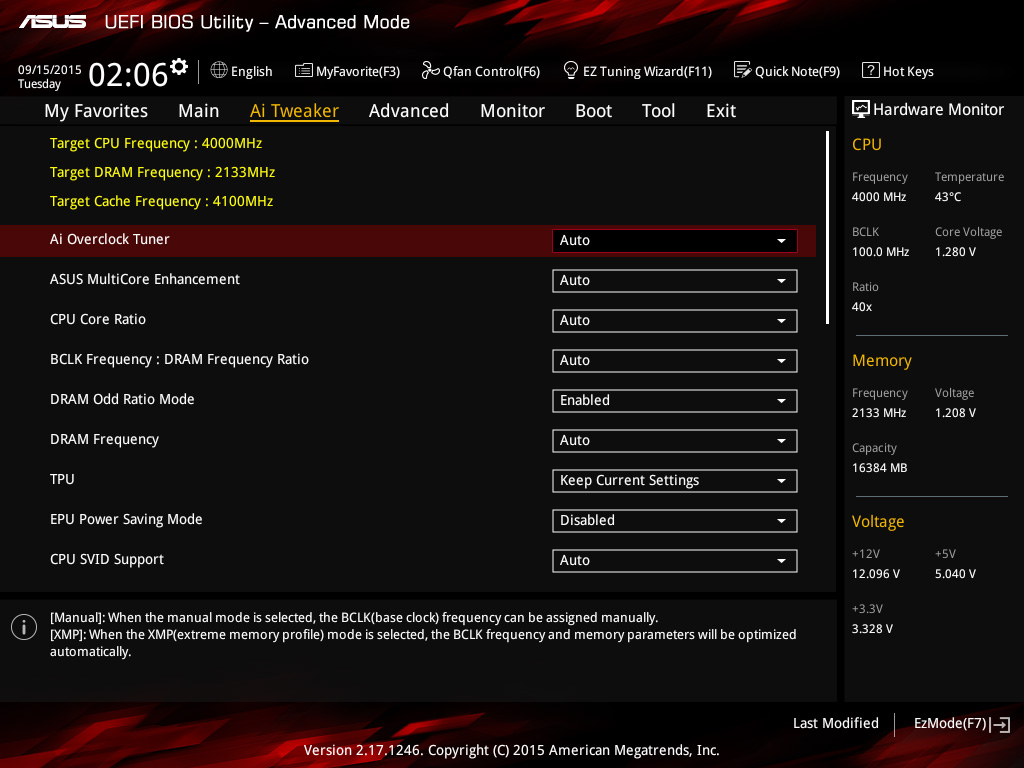This screenshot has width=1024, height=768.
Task: Click the Hot Keys question mark icon
Action: point(870,71)
